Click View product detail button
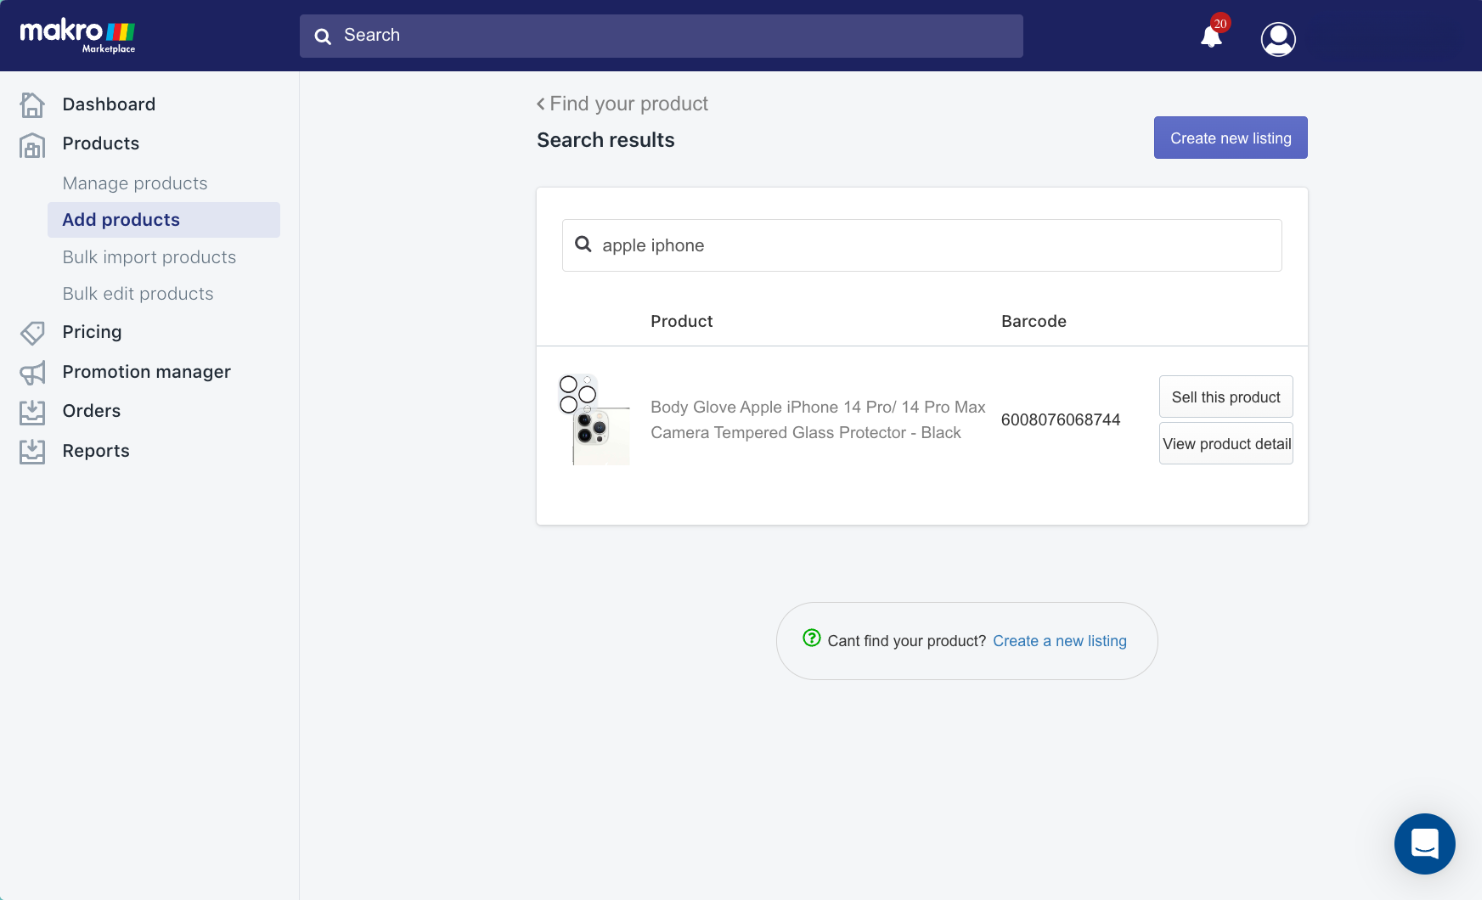 [x=1226, y=444]
